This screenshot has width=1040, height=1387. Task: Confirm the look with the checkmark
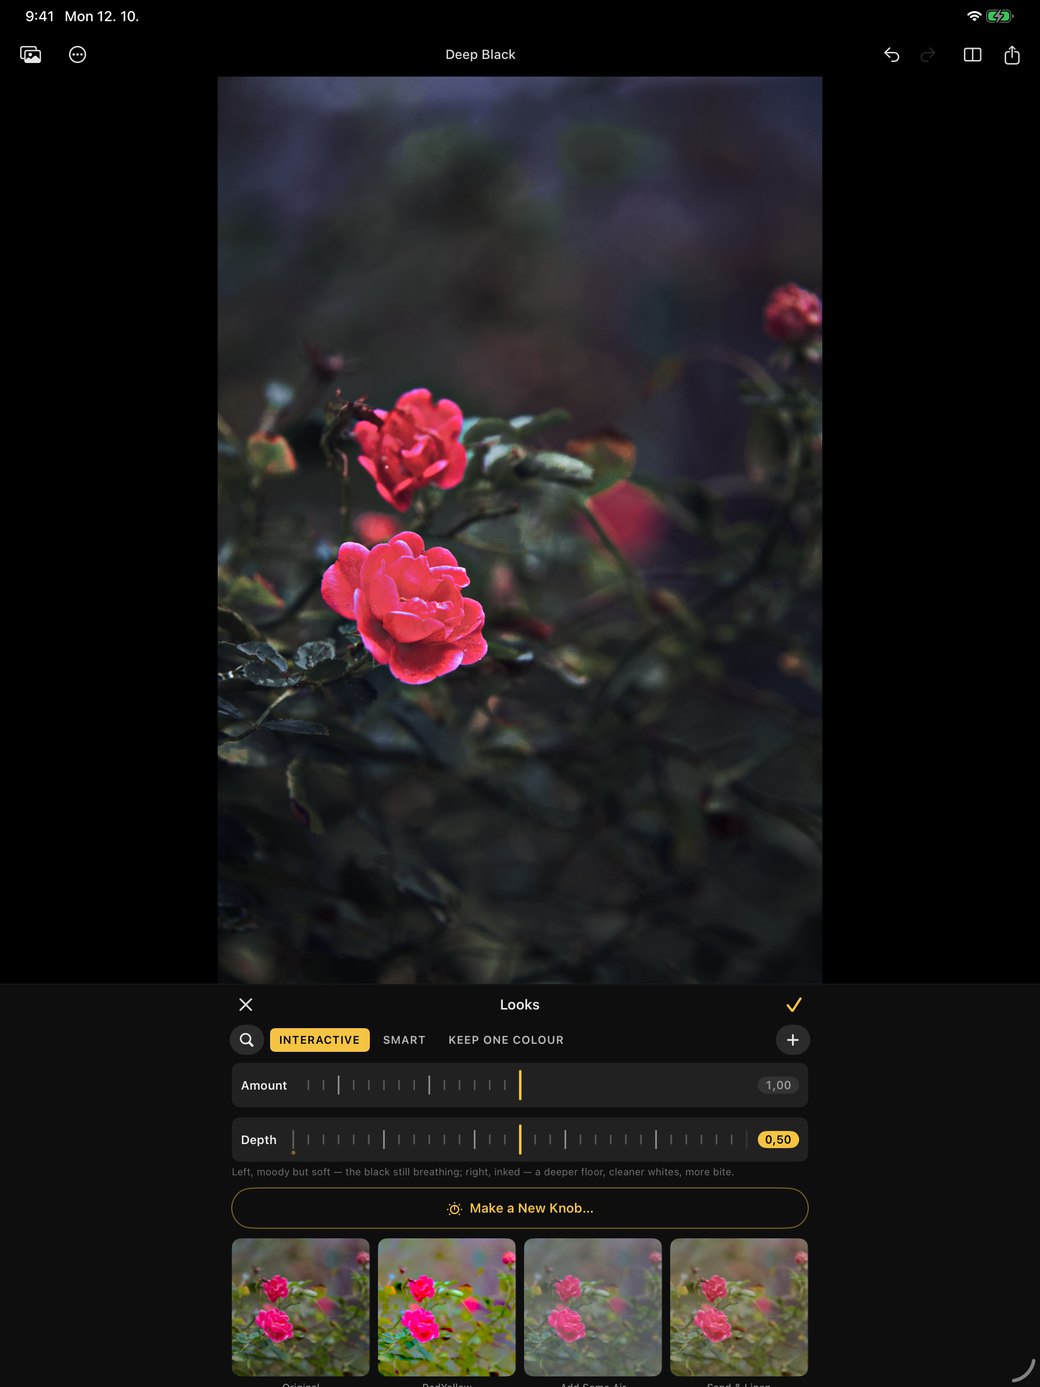pyautogui.click(x=794, y=1004)
